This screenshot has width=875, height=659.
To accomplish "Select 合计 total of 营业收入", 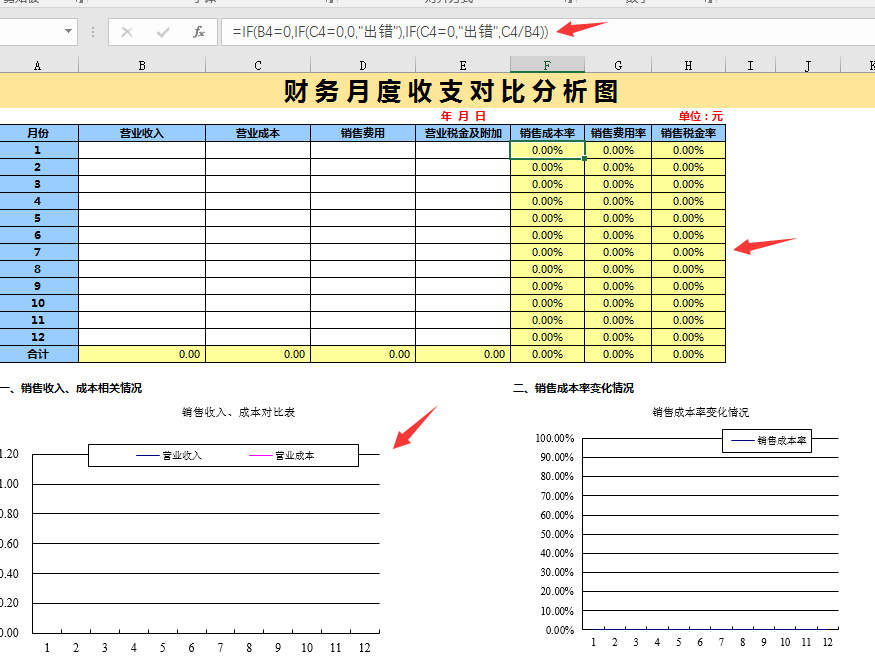I will coord(142,354).
